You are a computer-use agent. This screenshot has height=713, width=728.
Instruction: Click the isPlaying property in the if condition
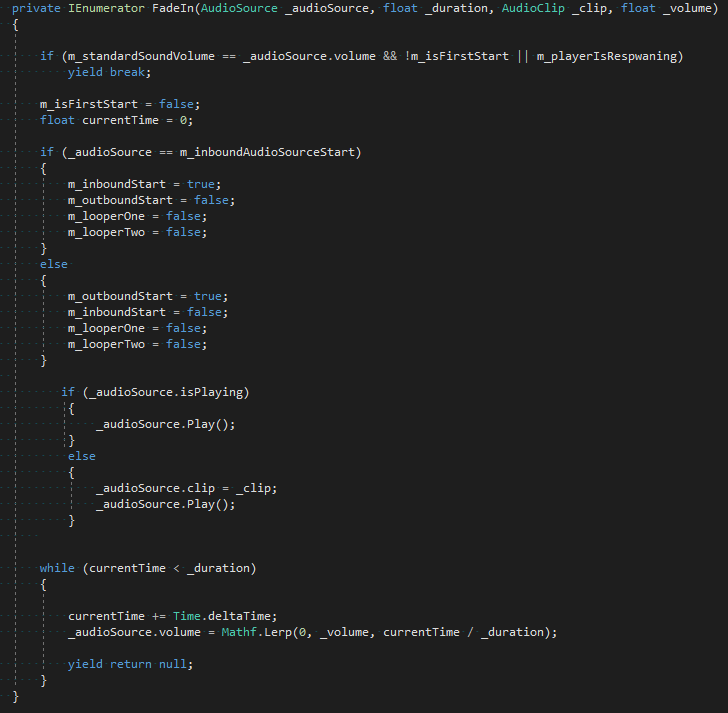click(x=211, y=393)
